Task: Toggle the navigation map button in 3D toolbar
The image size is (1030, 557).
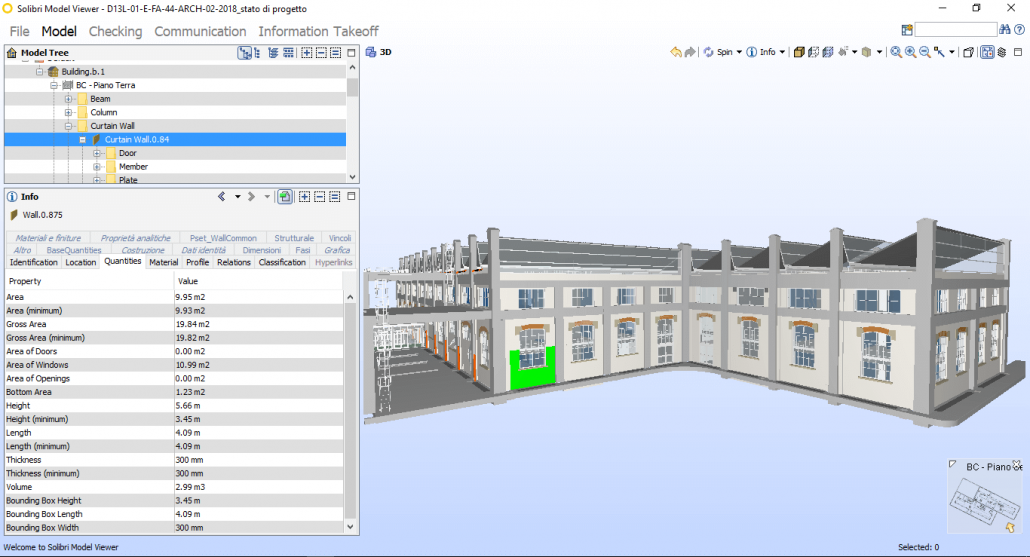Action: (x=987, y=52)
